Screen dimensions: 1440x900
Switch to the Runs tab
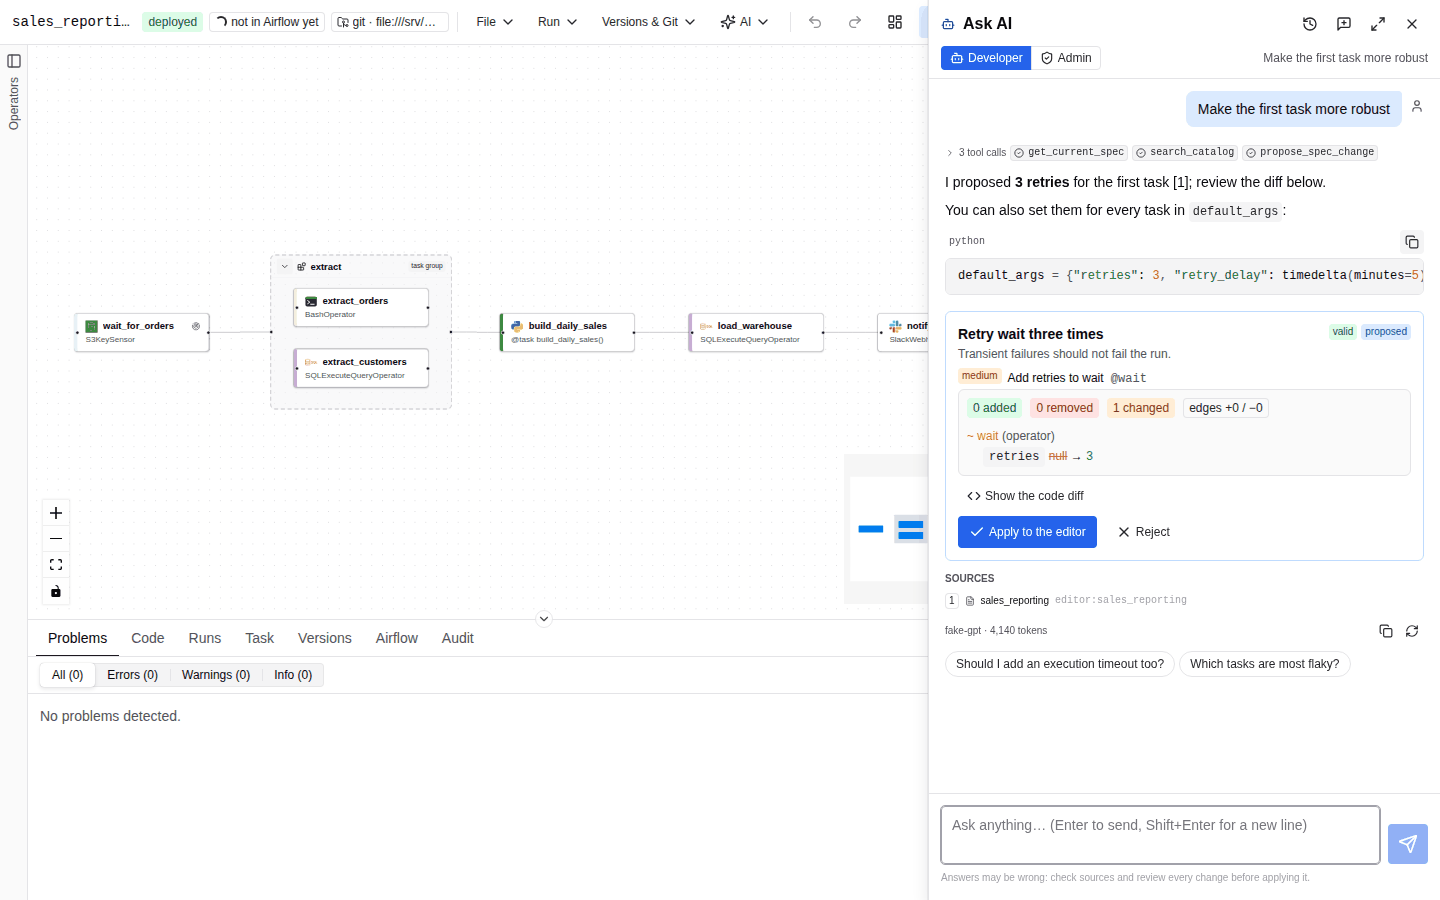205,638
